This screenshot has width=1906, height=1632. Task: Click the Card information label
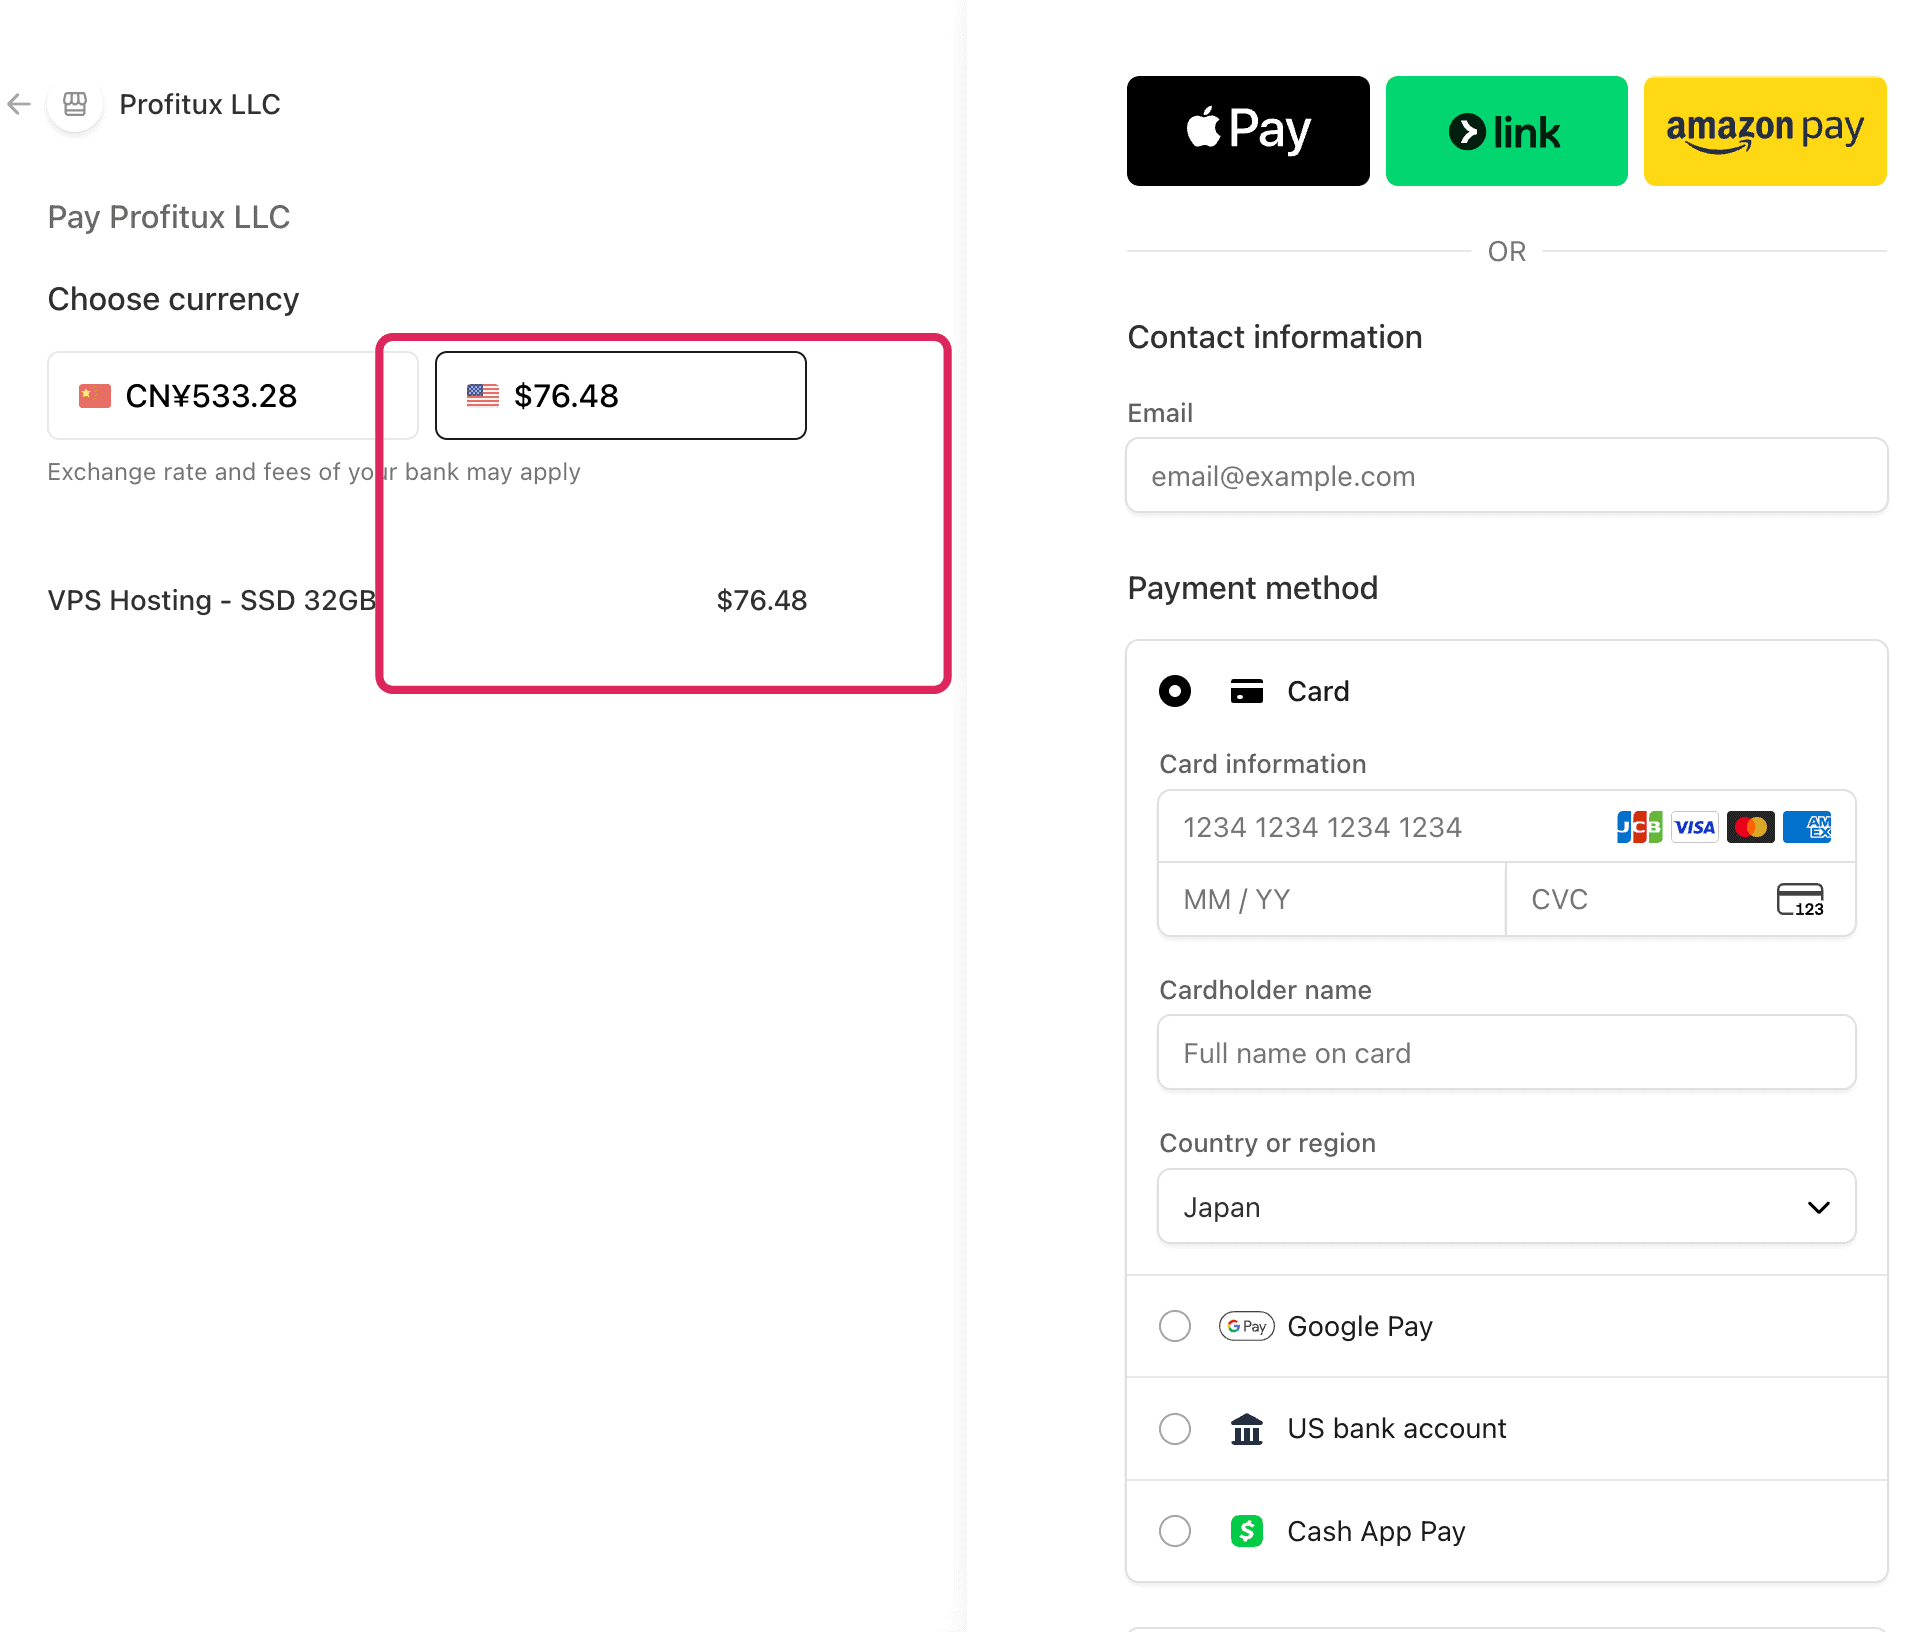click(x=1263, y=764)
